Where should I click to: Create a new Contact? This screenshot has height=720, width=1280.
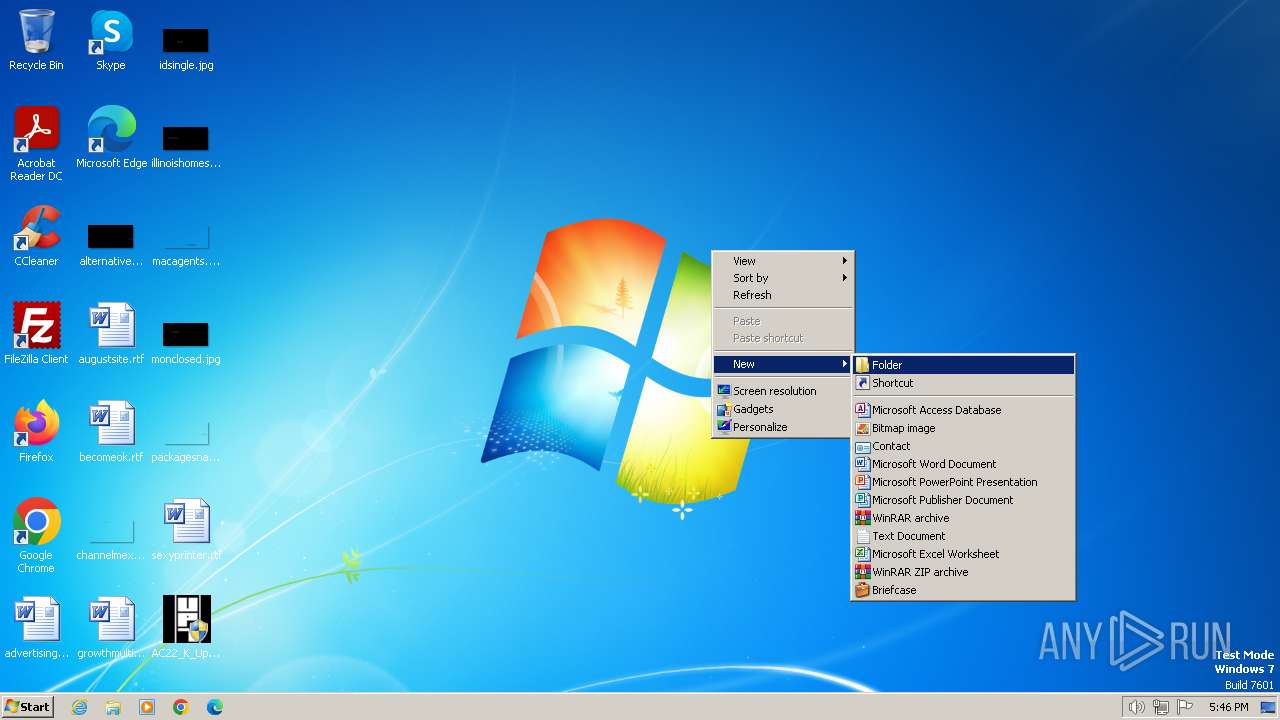(964, 446)
